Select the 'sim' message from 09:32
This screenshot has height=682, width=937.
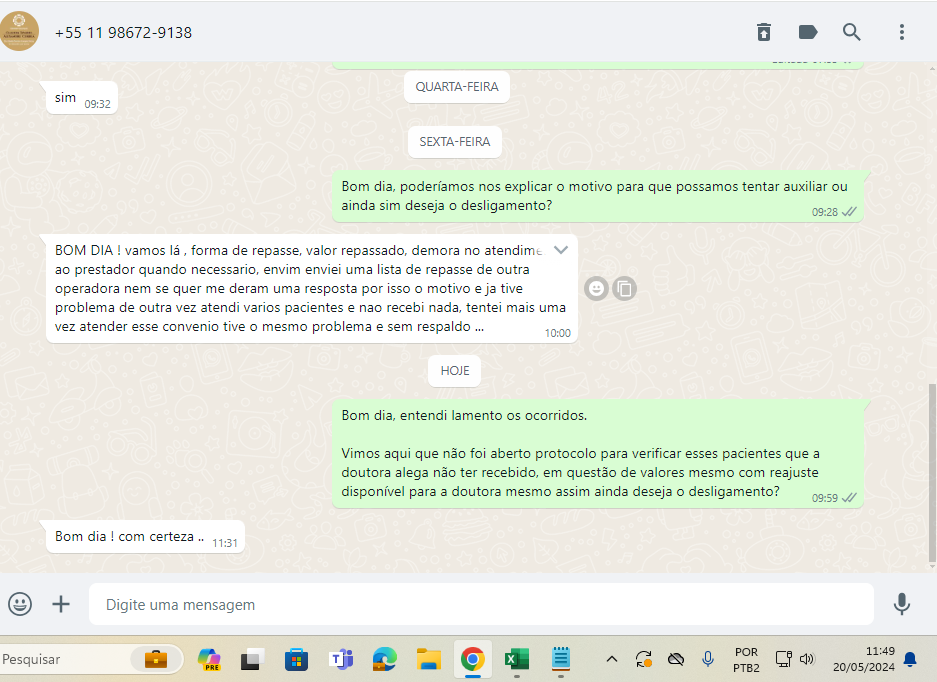[82, 98]
